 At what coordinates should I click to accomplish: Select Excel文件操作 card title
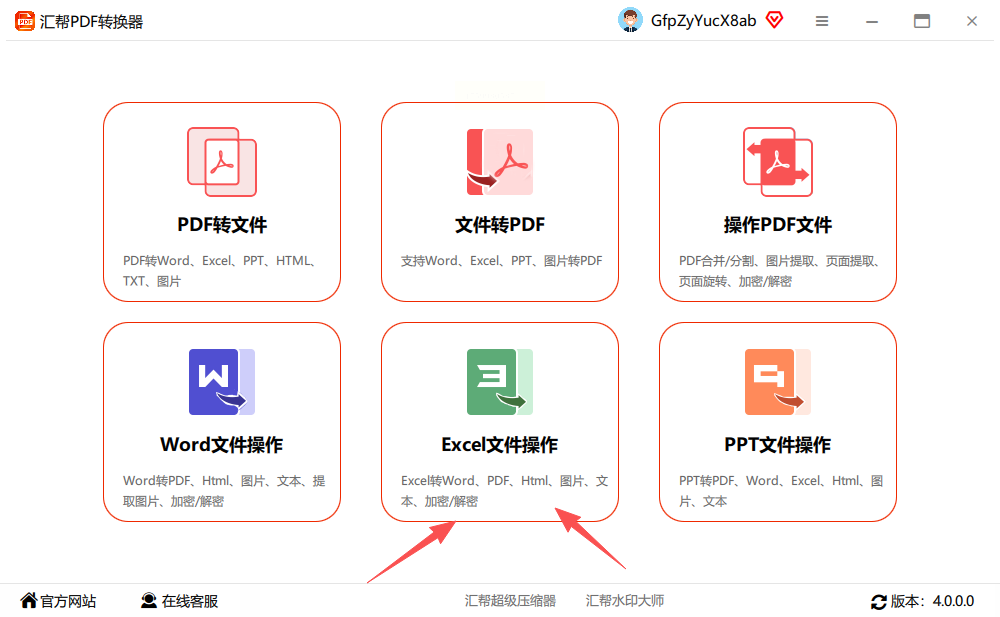coord(499,445)
